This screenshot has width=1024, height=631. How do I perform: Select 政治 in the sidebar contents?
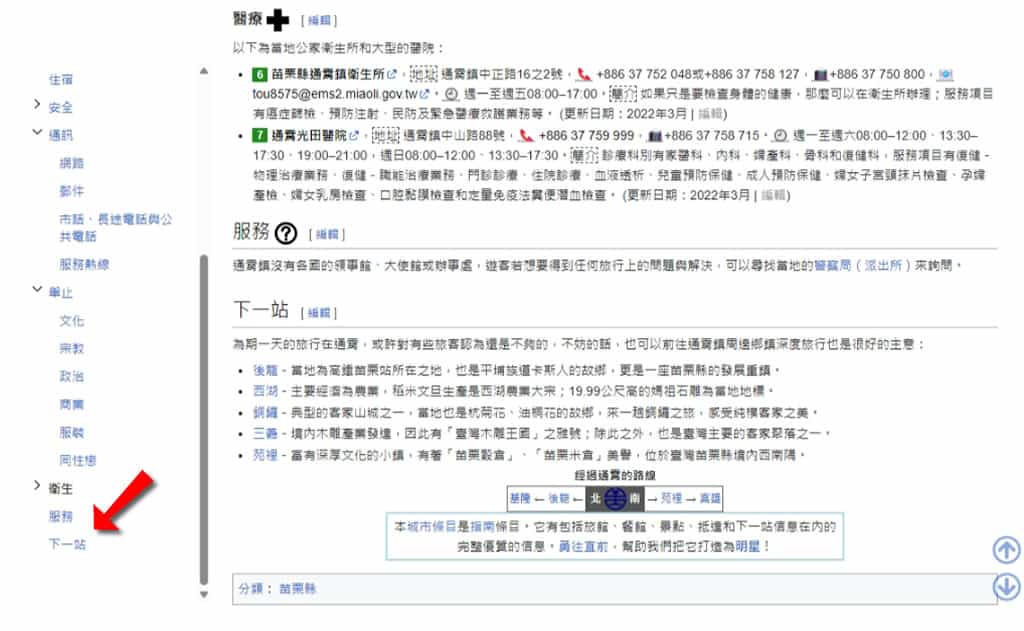[72, 376]
